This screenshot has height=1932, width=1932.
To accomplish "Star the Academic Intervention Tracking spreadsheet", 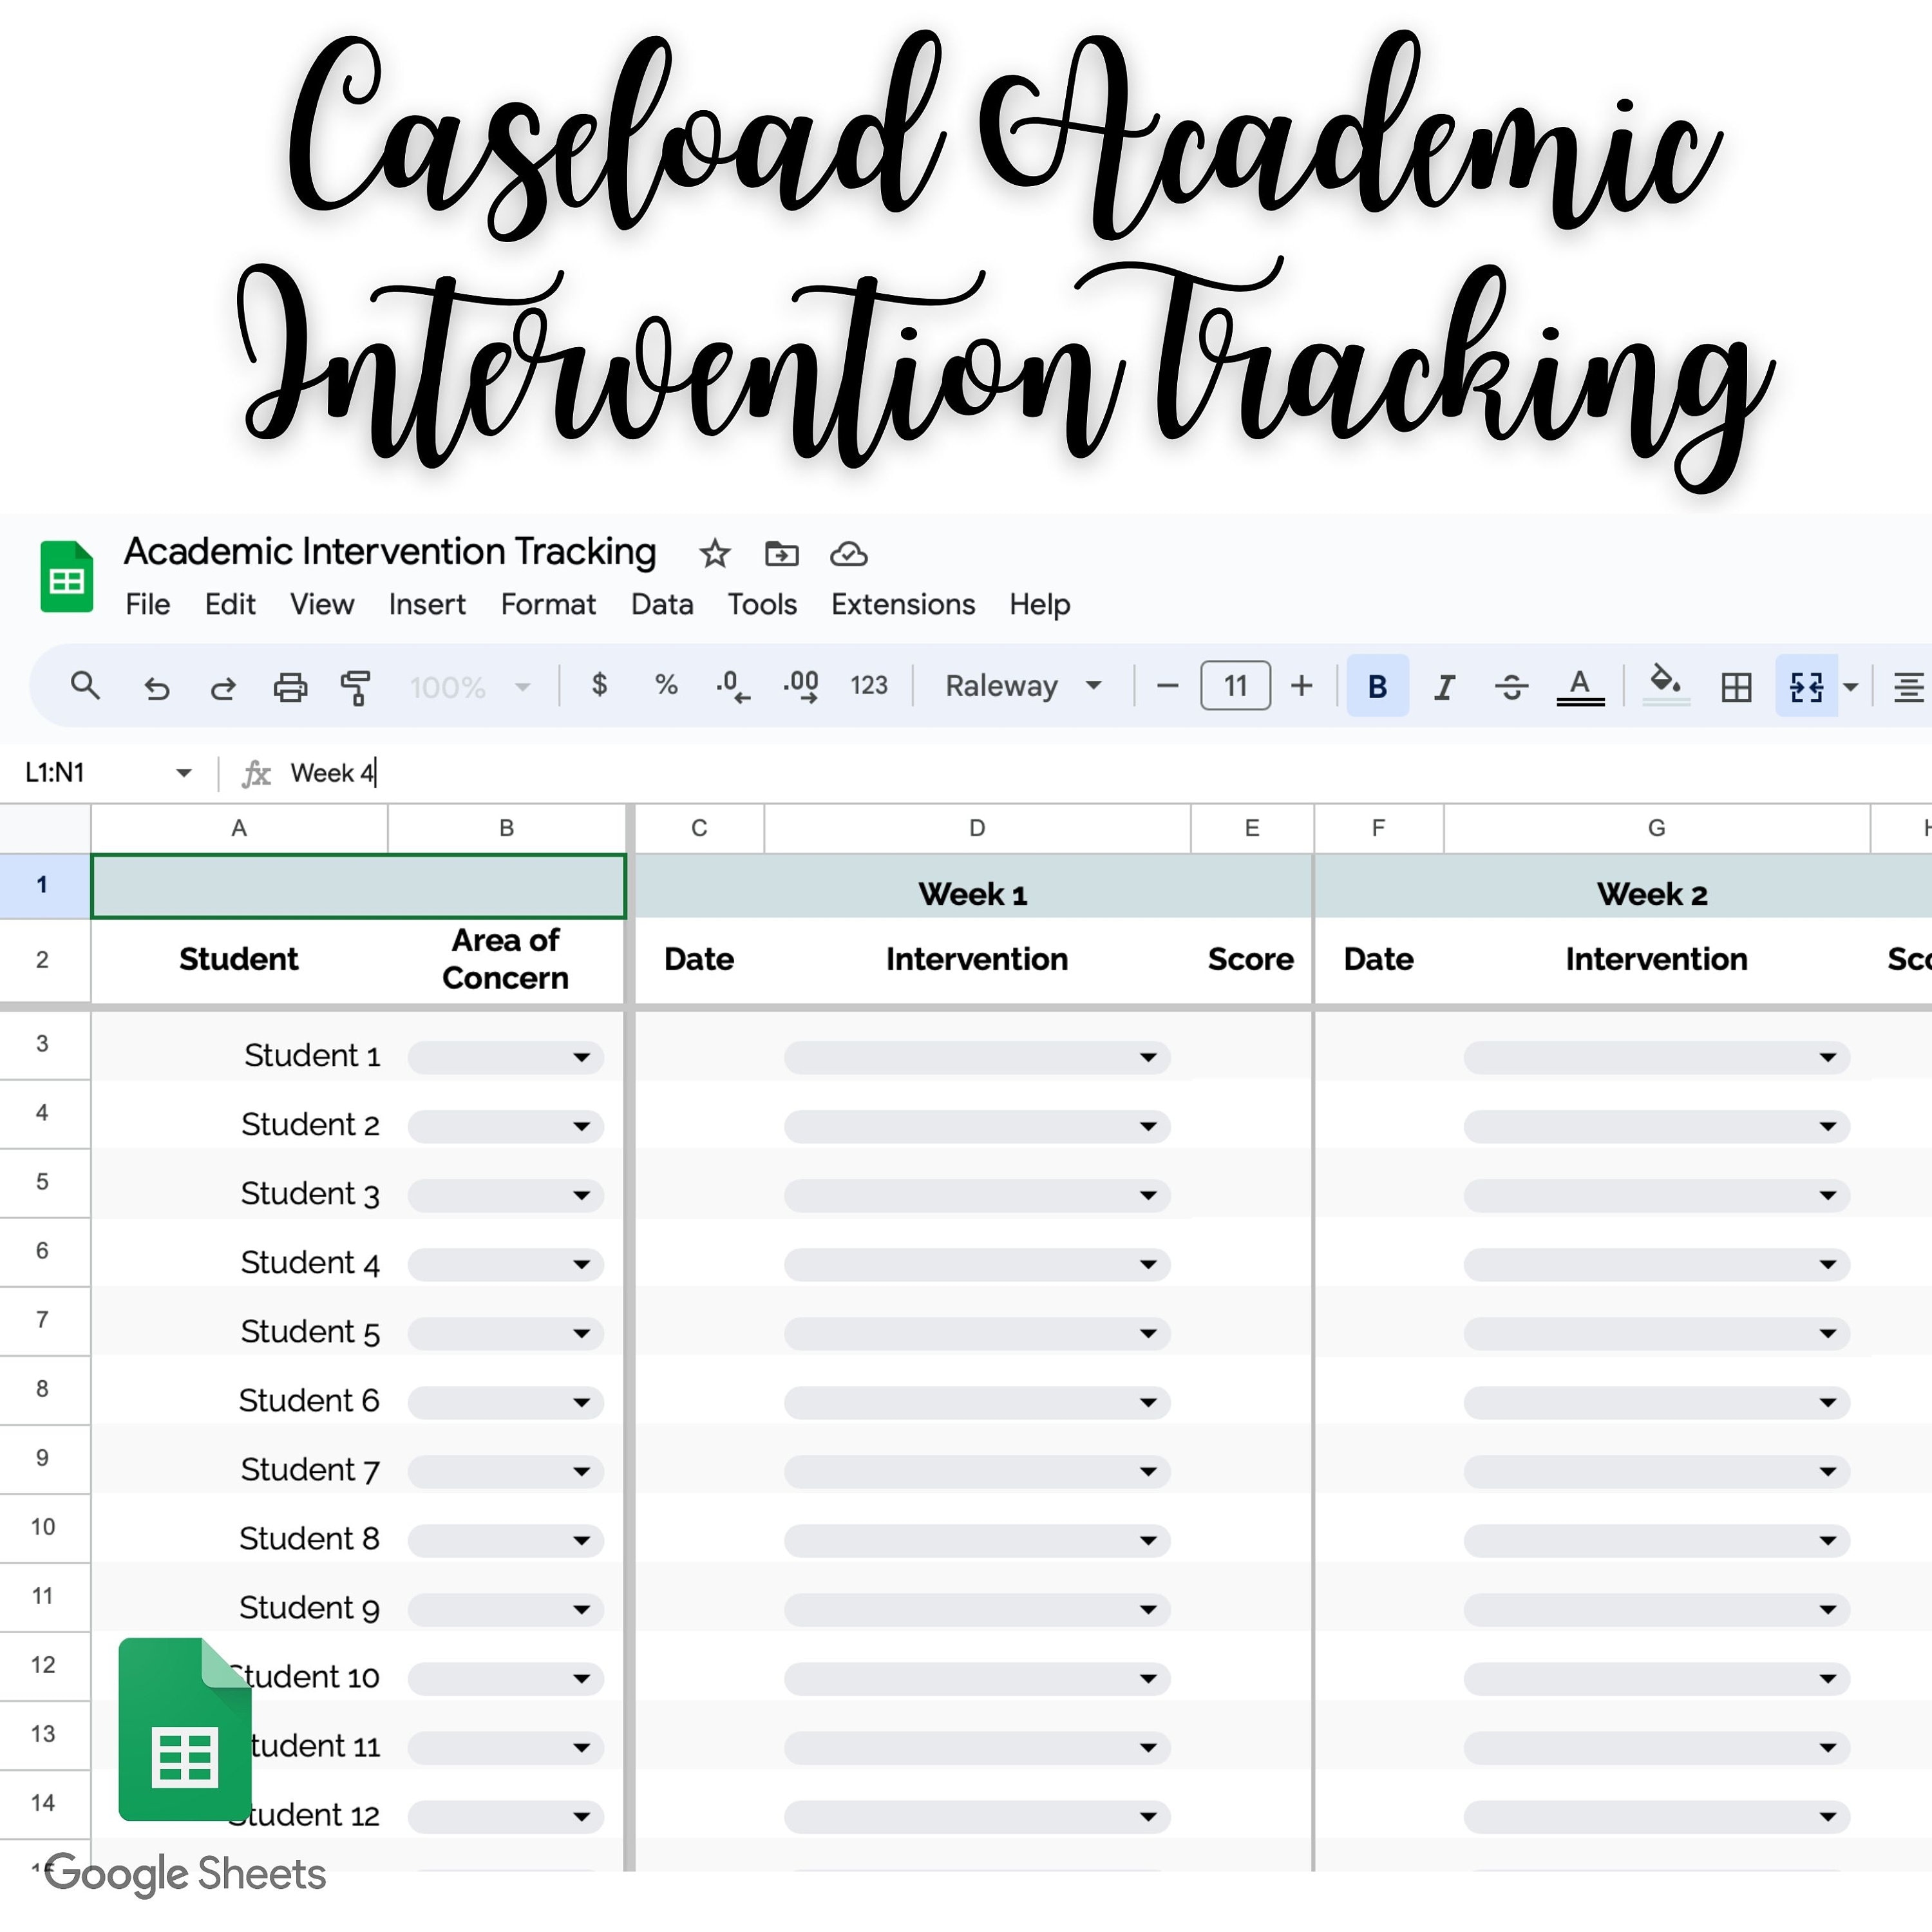I will [x=714, y=554].
